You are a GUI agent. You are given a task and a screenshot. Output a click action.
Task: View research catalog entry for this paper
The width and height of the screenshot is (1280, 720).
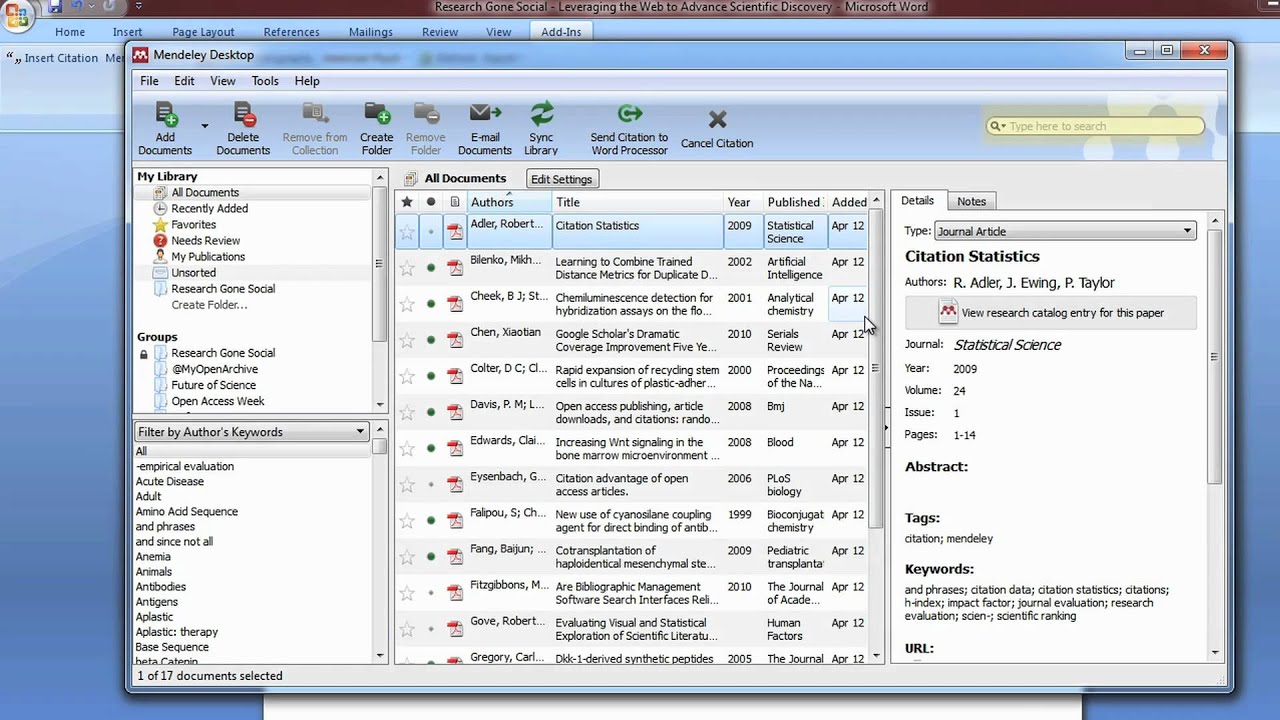pos(1061,312)
